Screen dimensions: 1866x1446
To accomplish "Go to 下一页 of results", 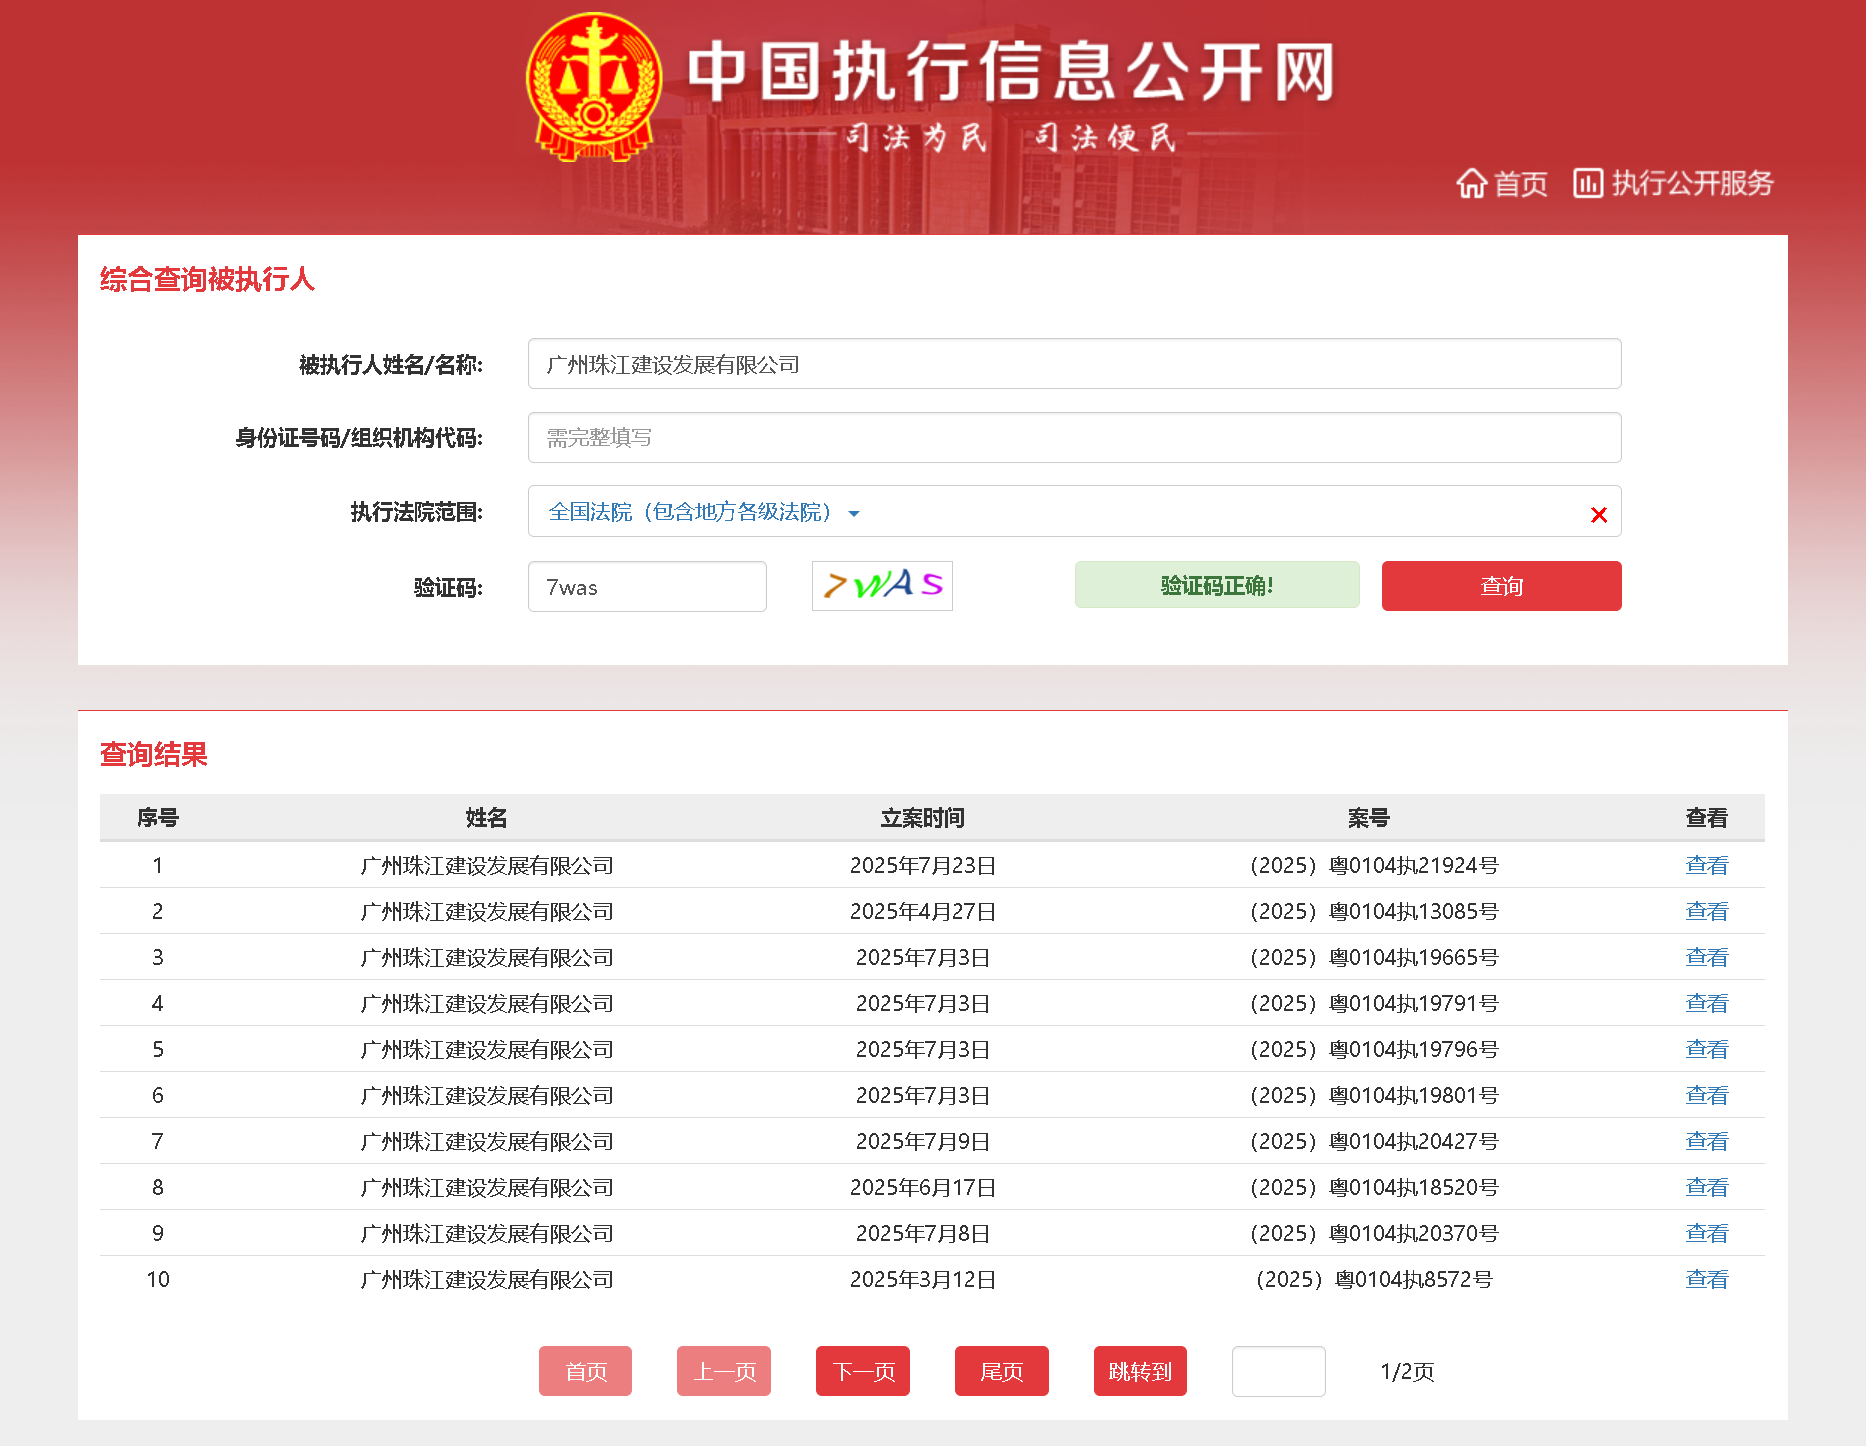I will [x=863, y=1371].
